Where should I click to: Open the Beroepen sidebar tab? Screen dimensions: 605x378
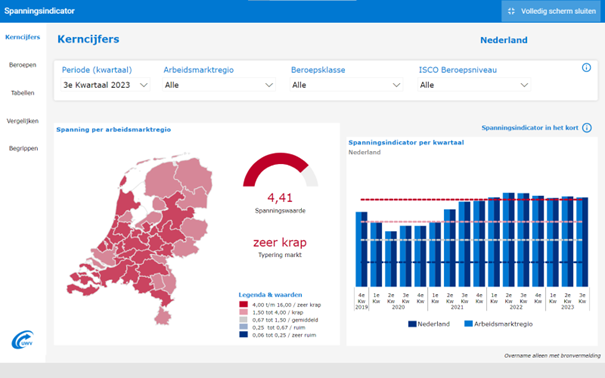pos(22,65)
